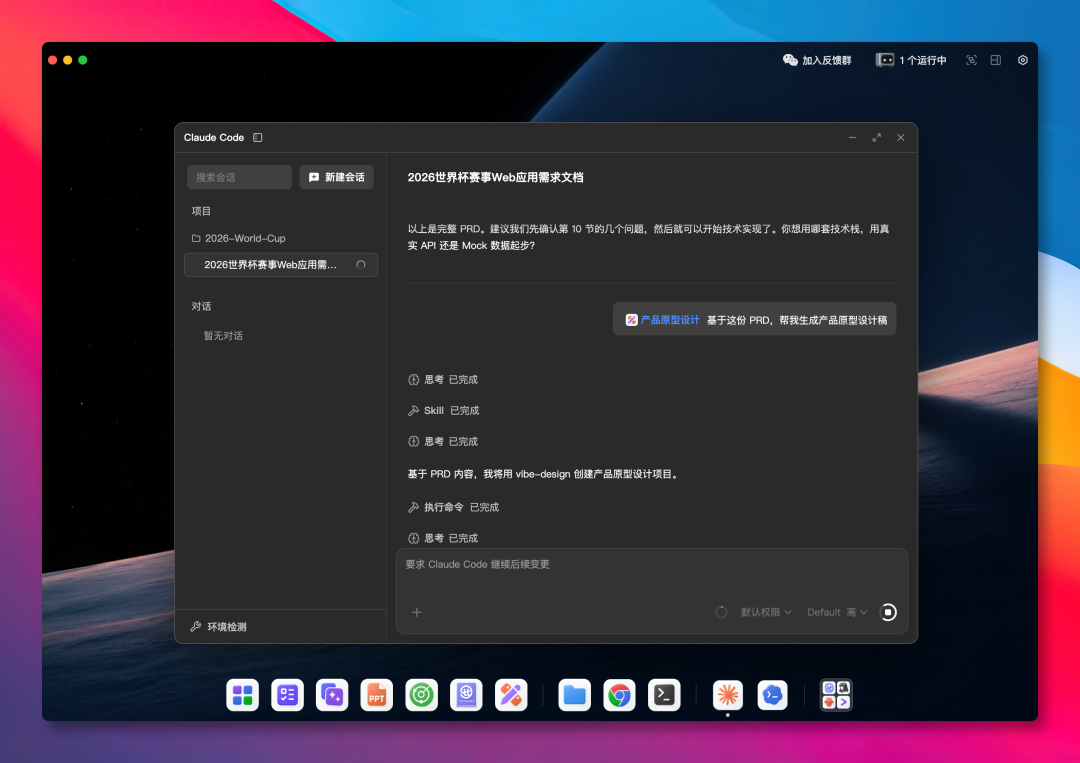Viewport: 1080px width, 763px height.
Task: Click the Claude Code window title
Action: (x=214, y=138)
